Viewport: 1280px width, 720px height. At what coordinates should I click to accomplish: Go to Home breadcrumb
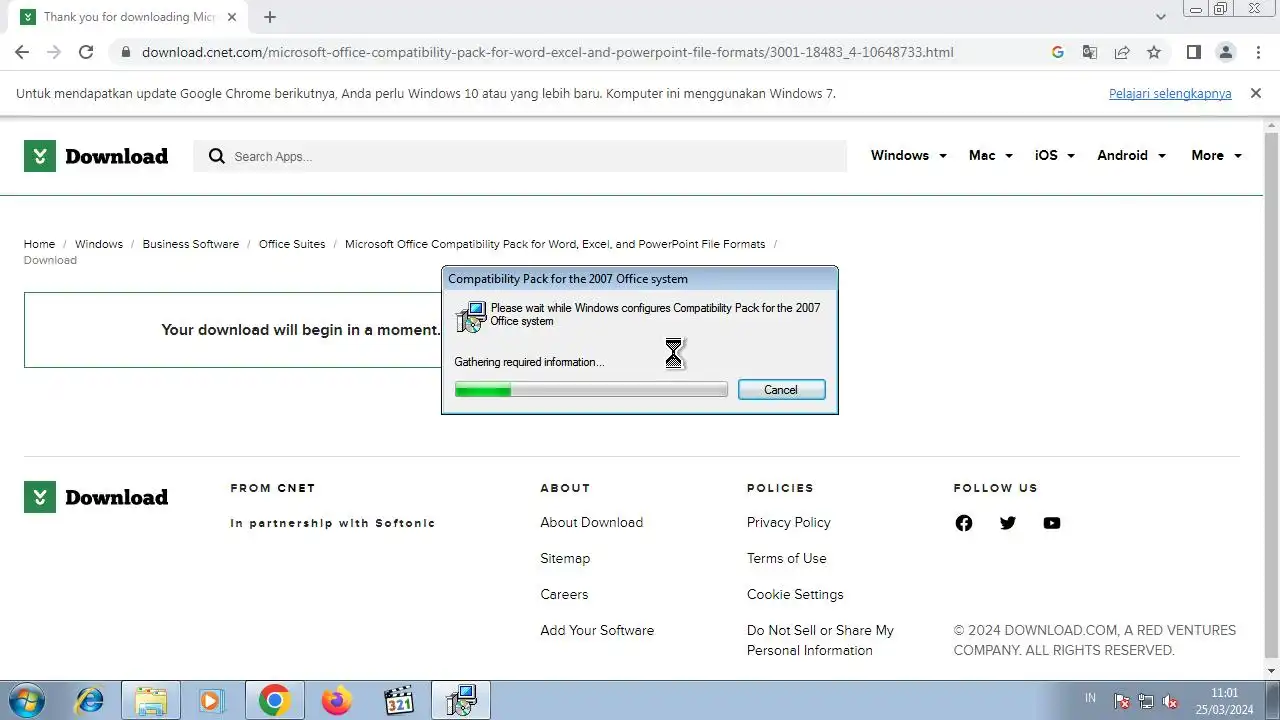39,244
